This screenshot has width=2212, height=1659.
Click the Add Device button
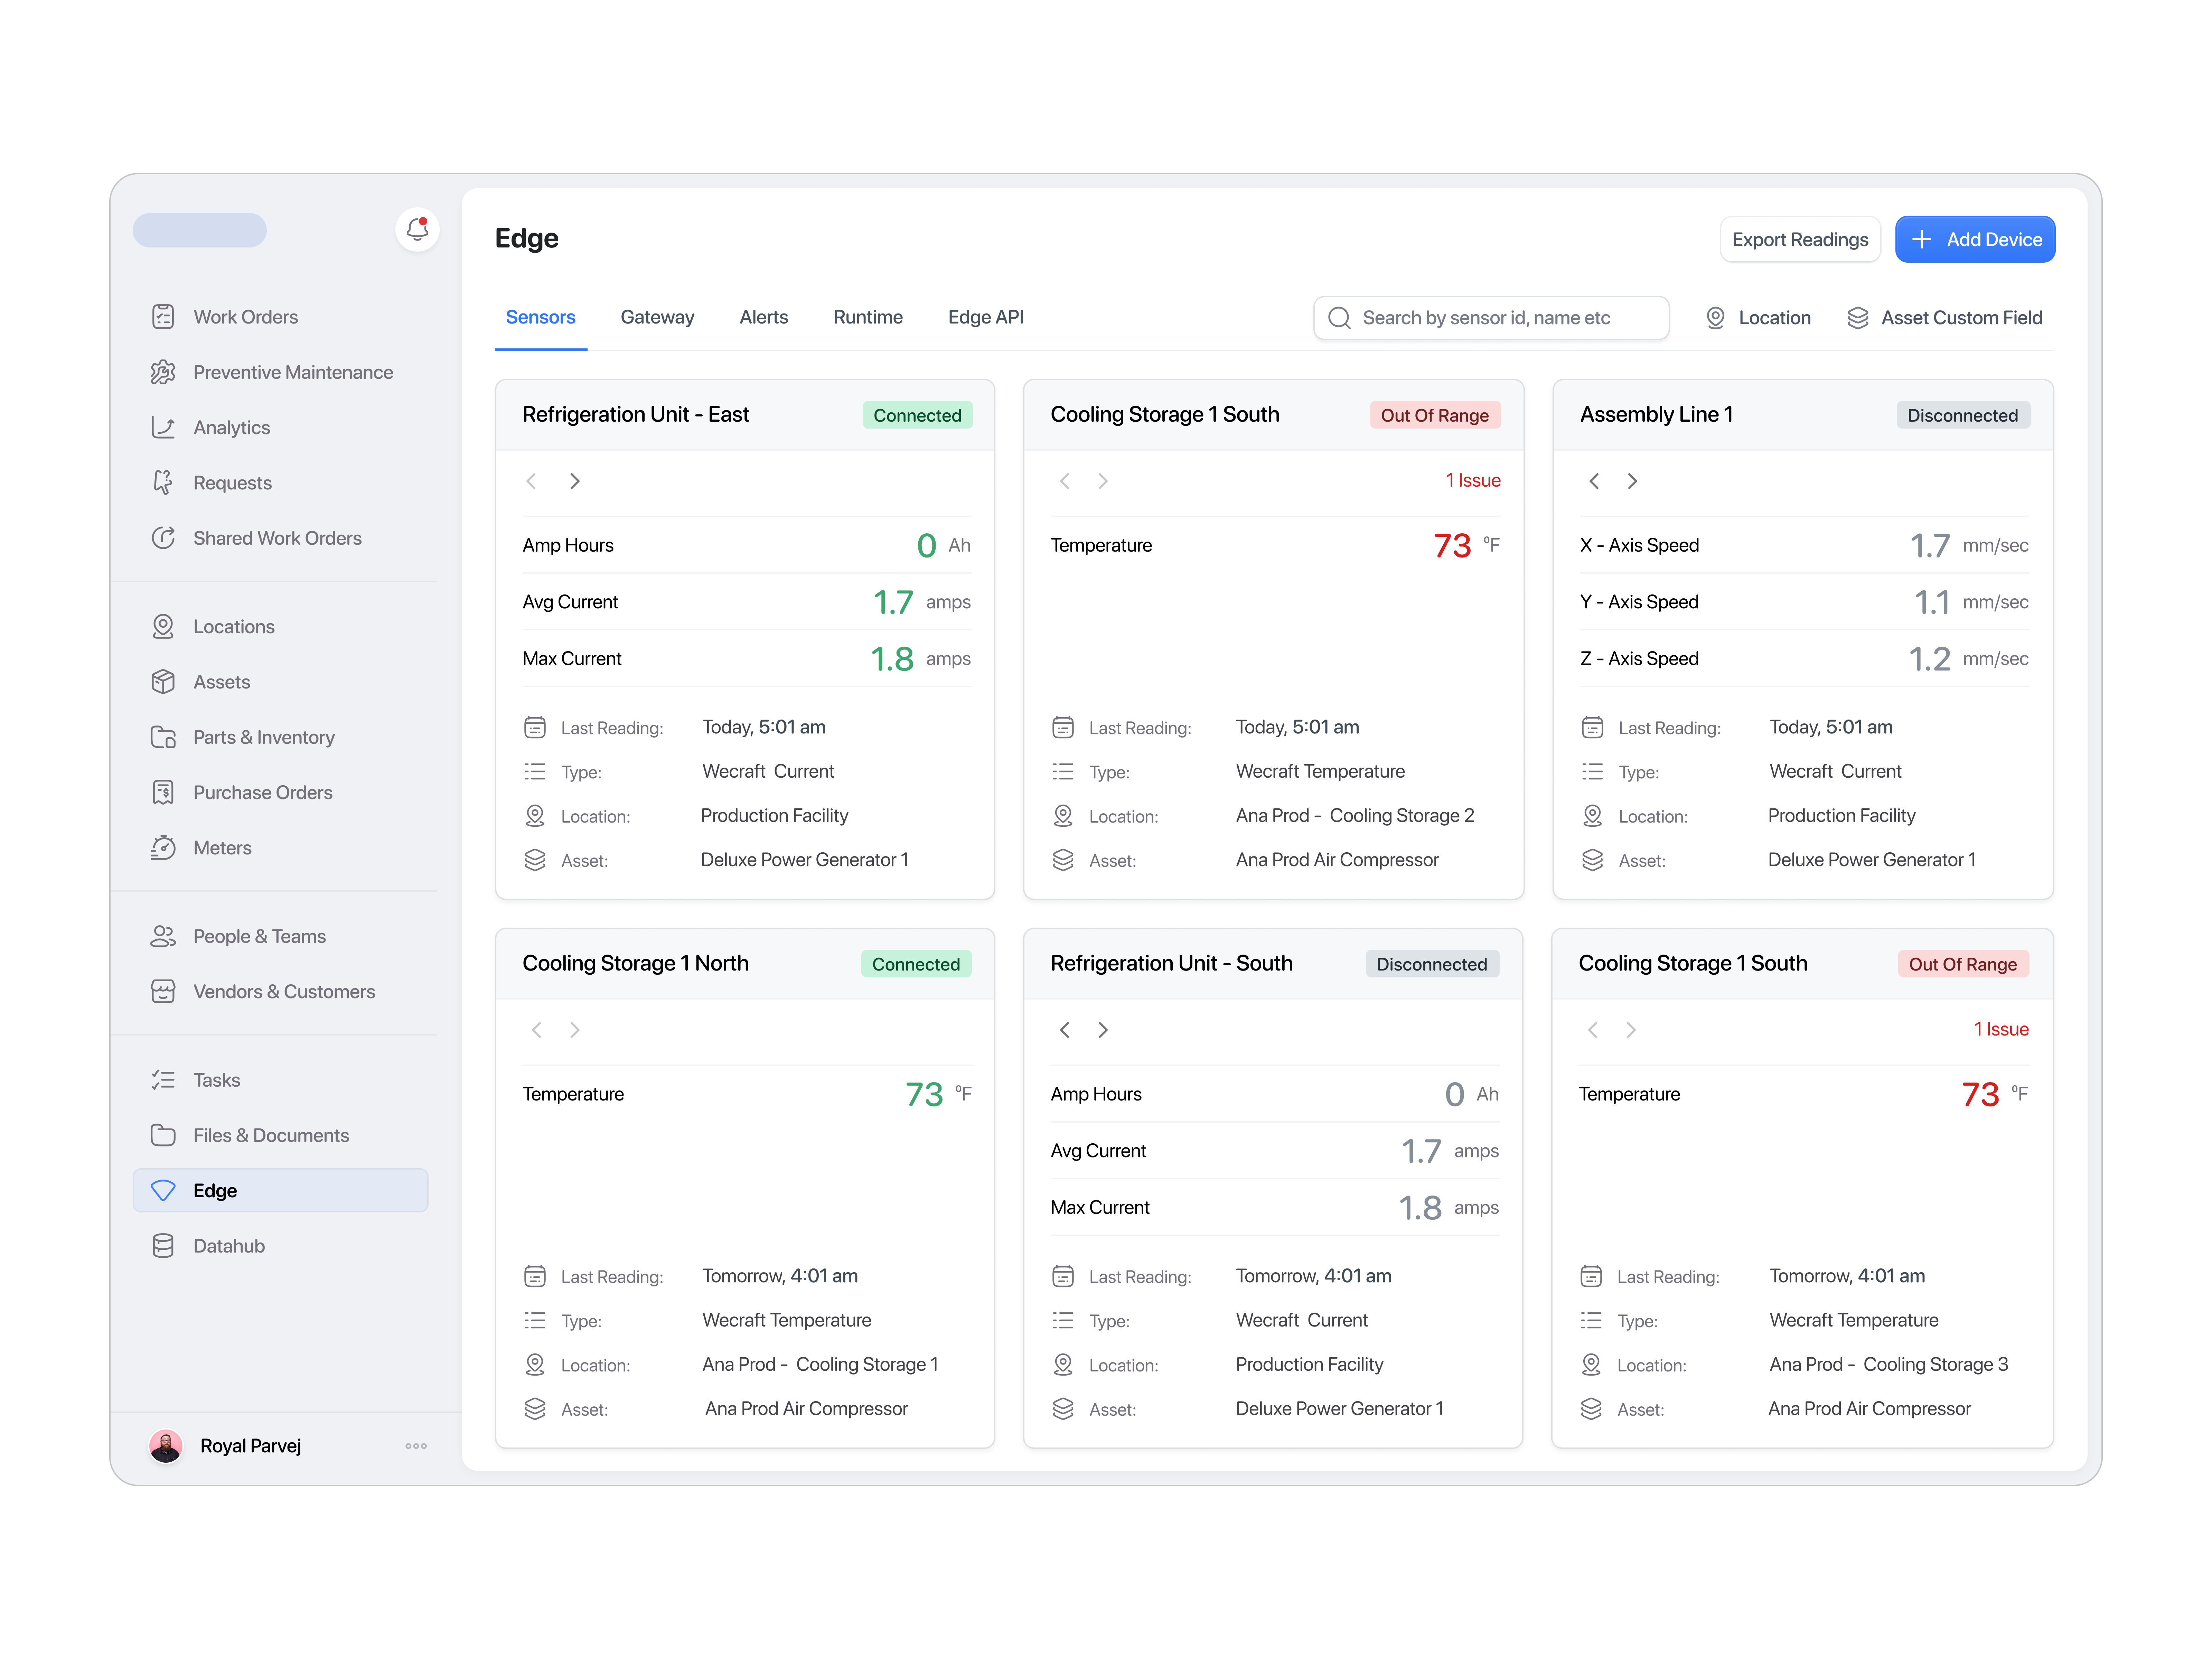coord(1975,239)
